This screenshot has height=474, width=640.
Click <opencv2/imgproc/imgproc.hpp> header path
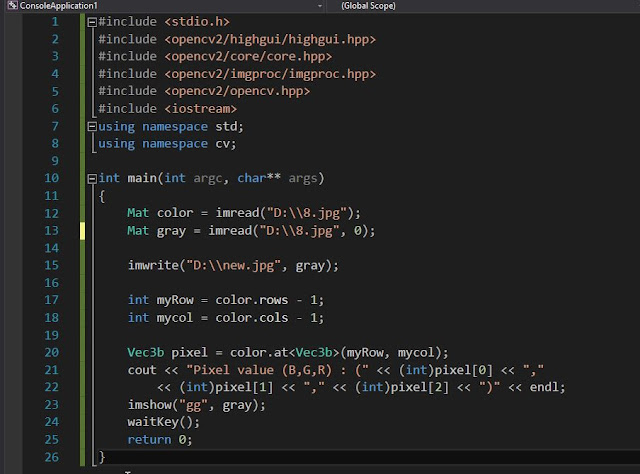pos(270,74)
